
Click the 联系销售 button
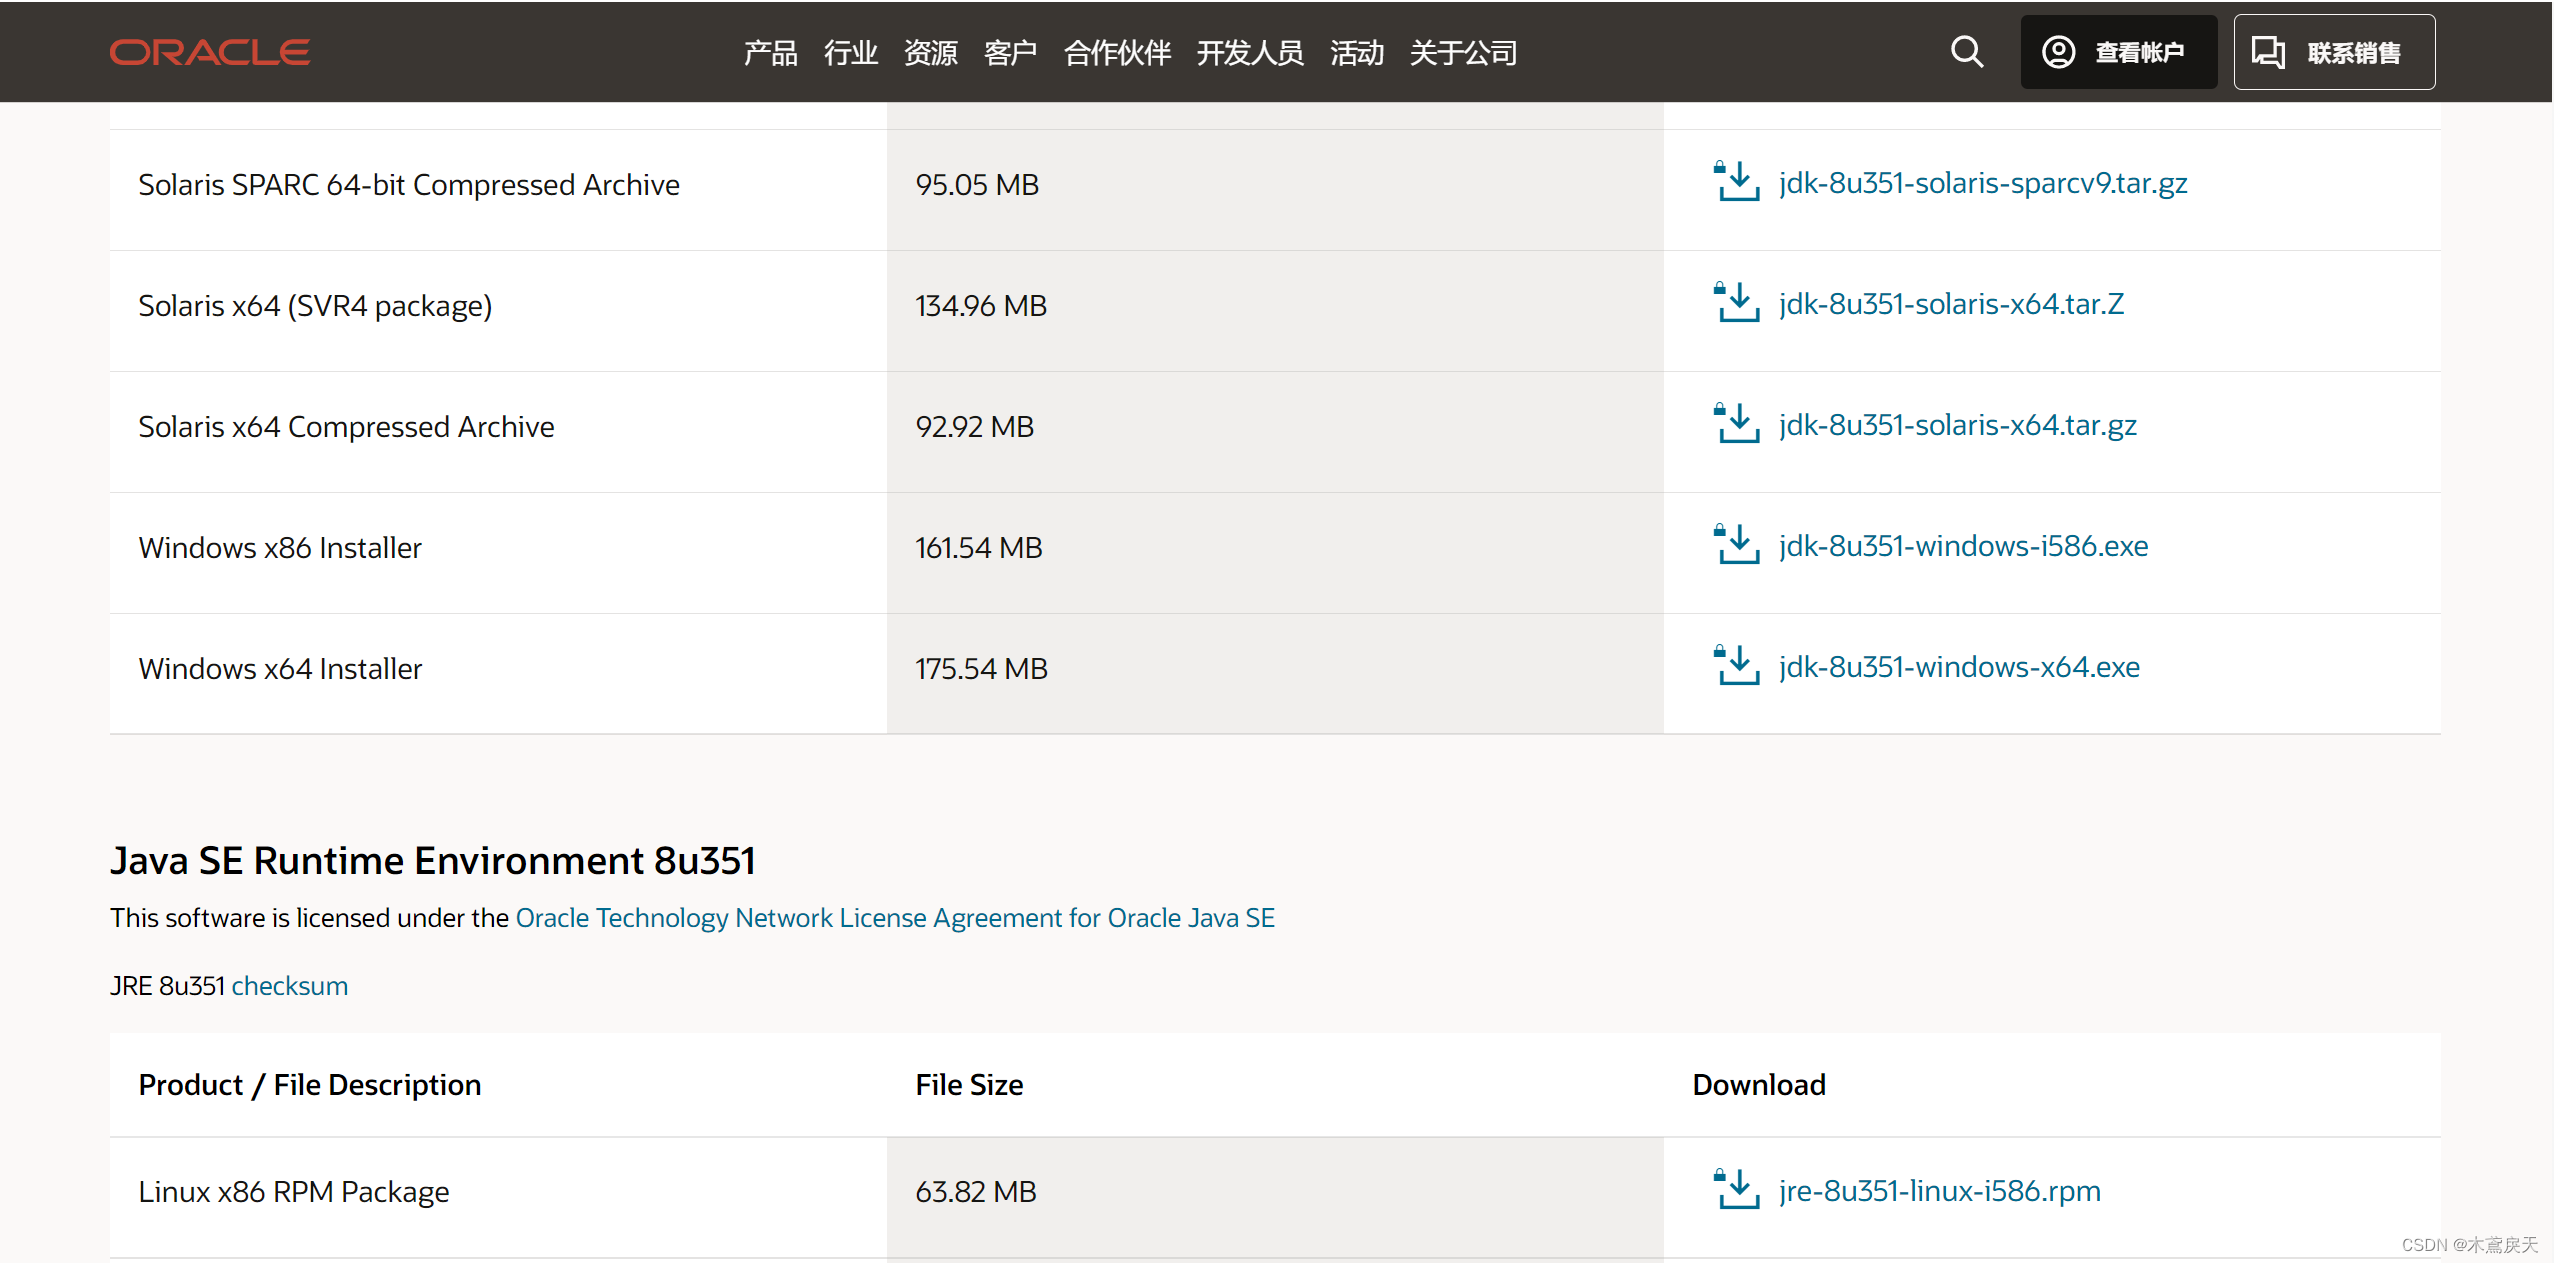click(x=2334, y=52)
